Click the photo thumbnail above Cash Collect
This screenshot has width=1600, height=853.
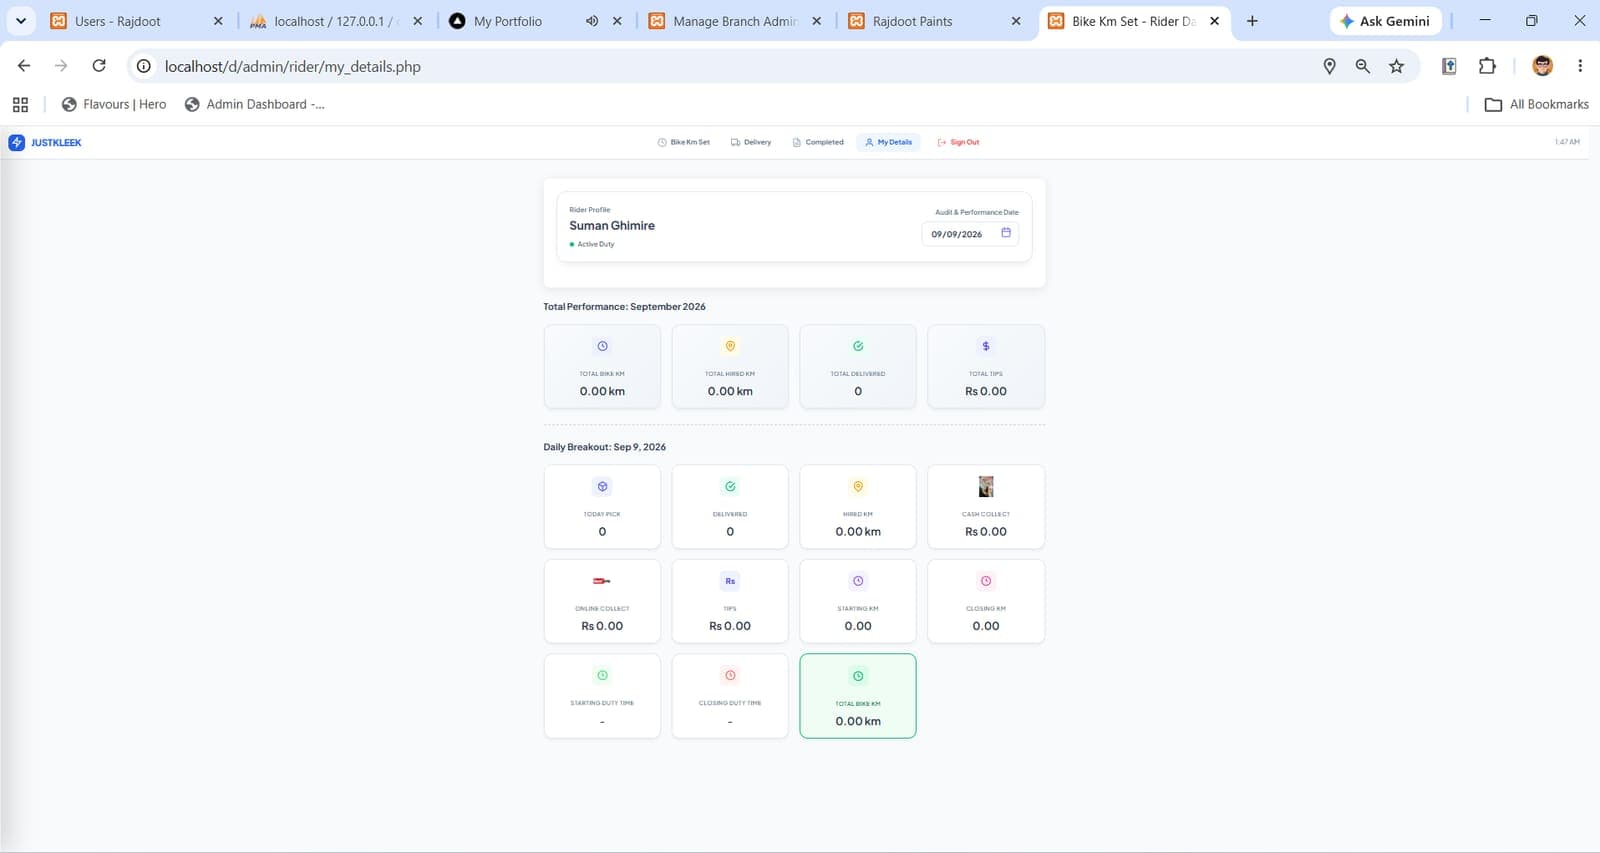(x=986, y=486)
